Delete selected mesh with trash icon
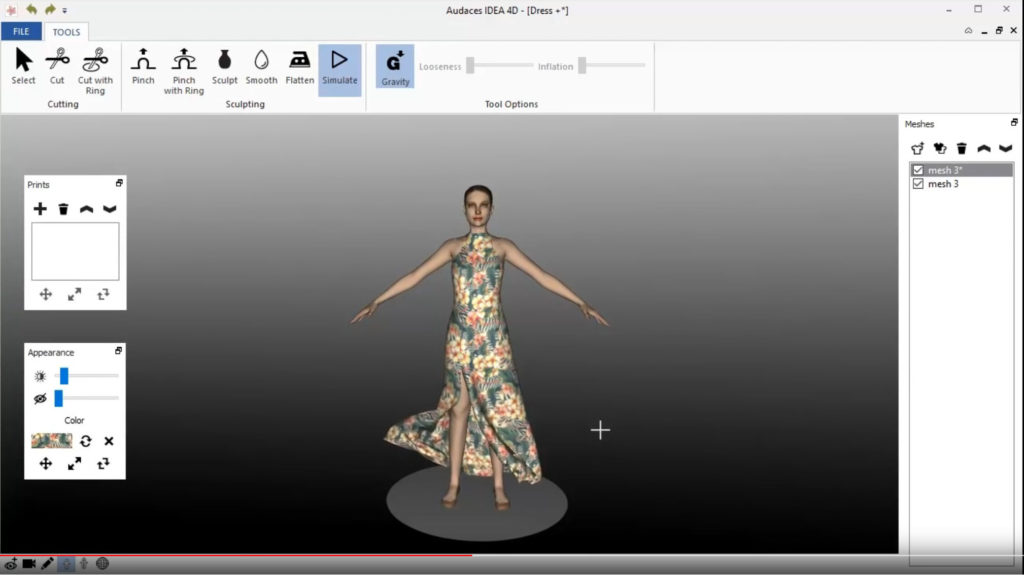1024x575 pixels. 962,149
